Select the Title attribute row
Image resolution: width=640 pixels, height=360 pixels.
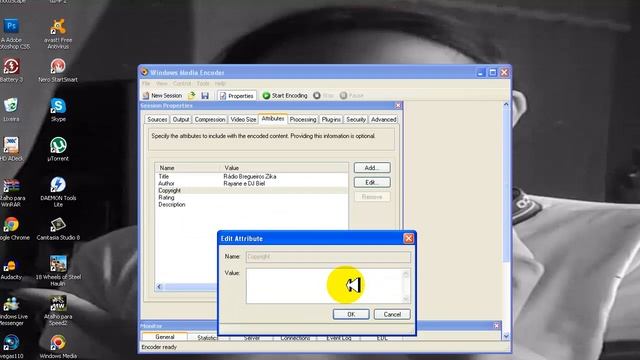pos(251,176)
